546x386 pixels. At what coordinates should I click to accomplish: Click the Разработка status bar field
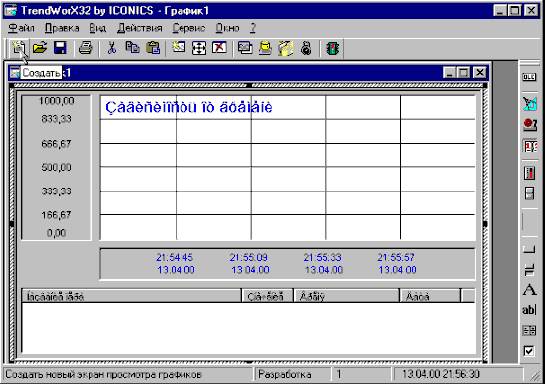(292, 375)
